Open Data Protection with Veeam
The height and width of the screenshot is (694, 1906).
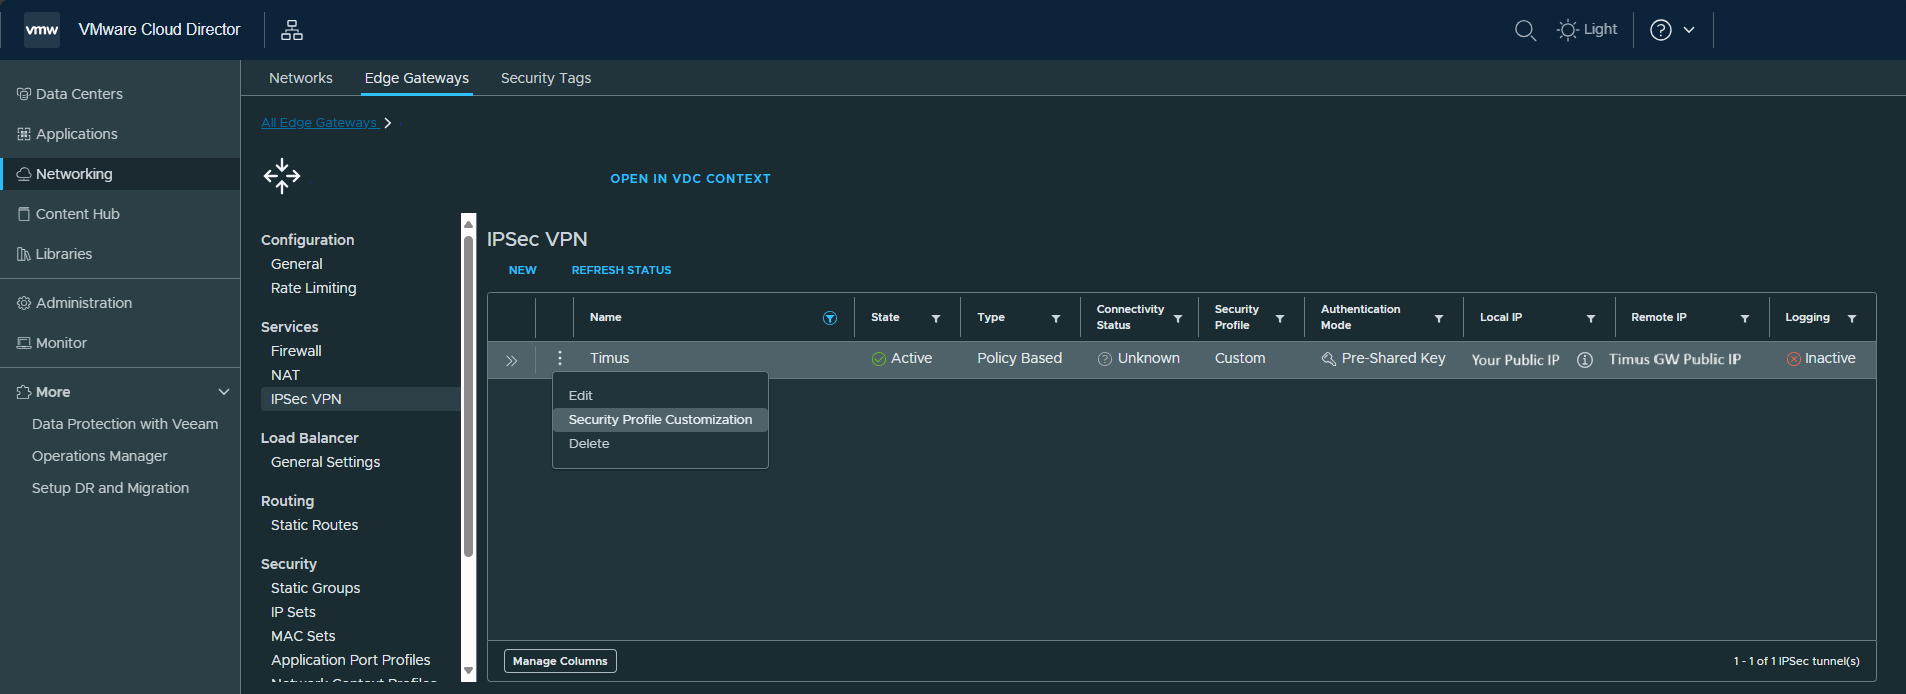click(x=125, y=424)
